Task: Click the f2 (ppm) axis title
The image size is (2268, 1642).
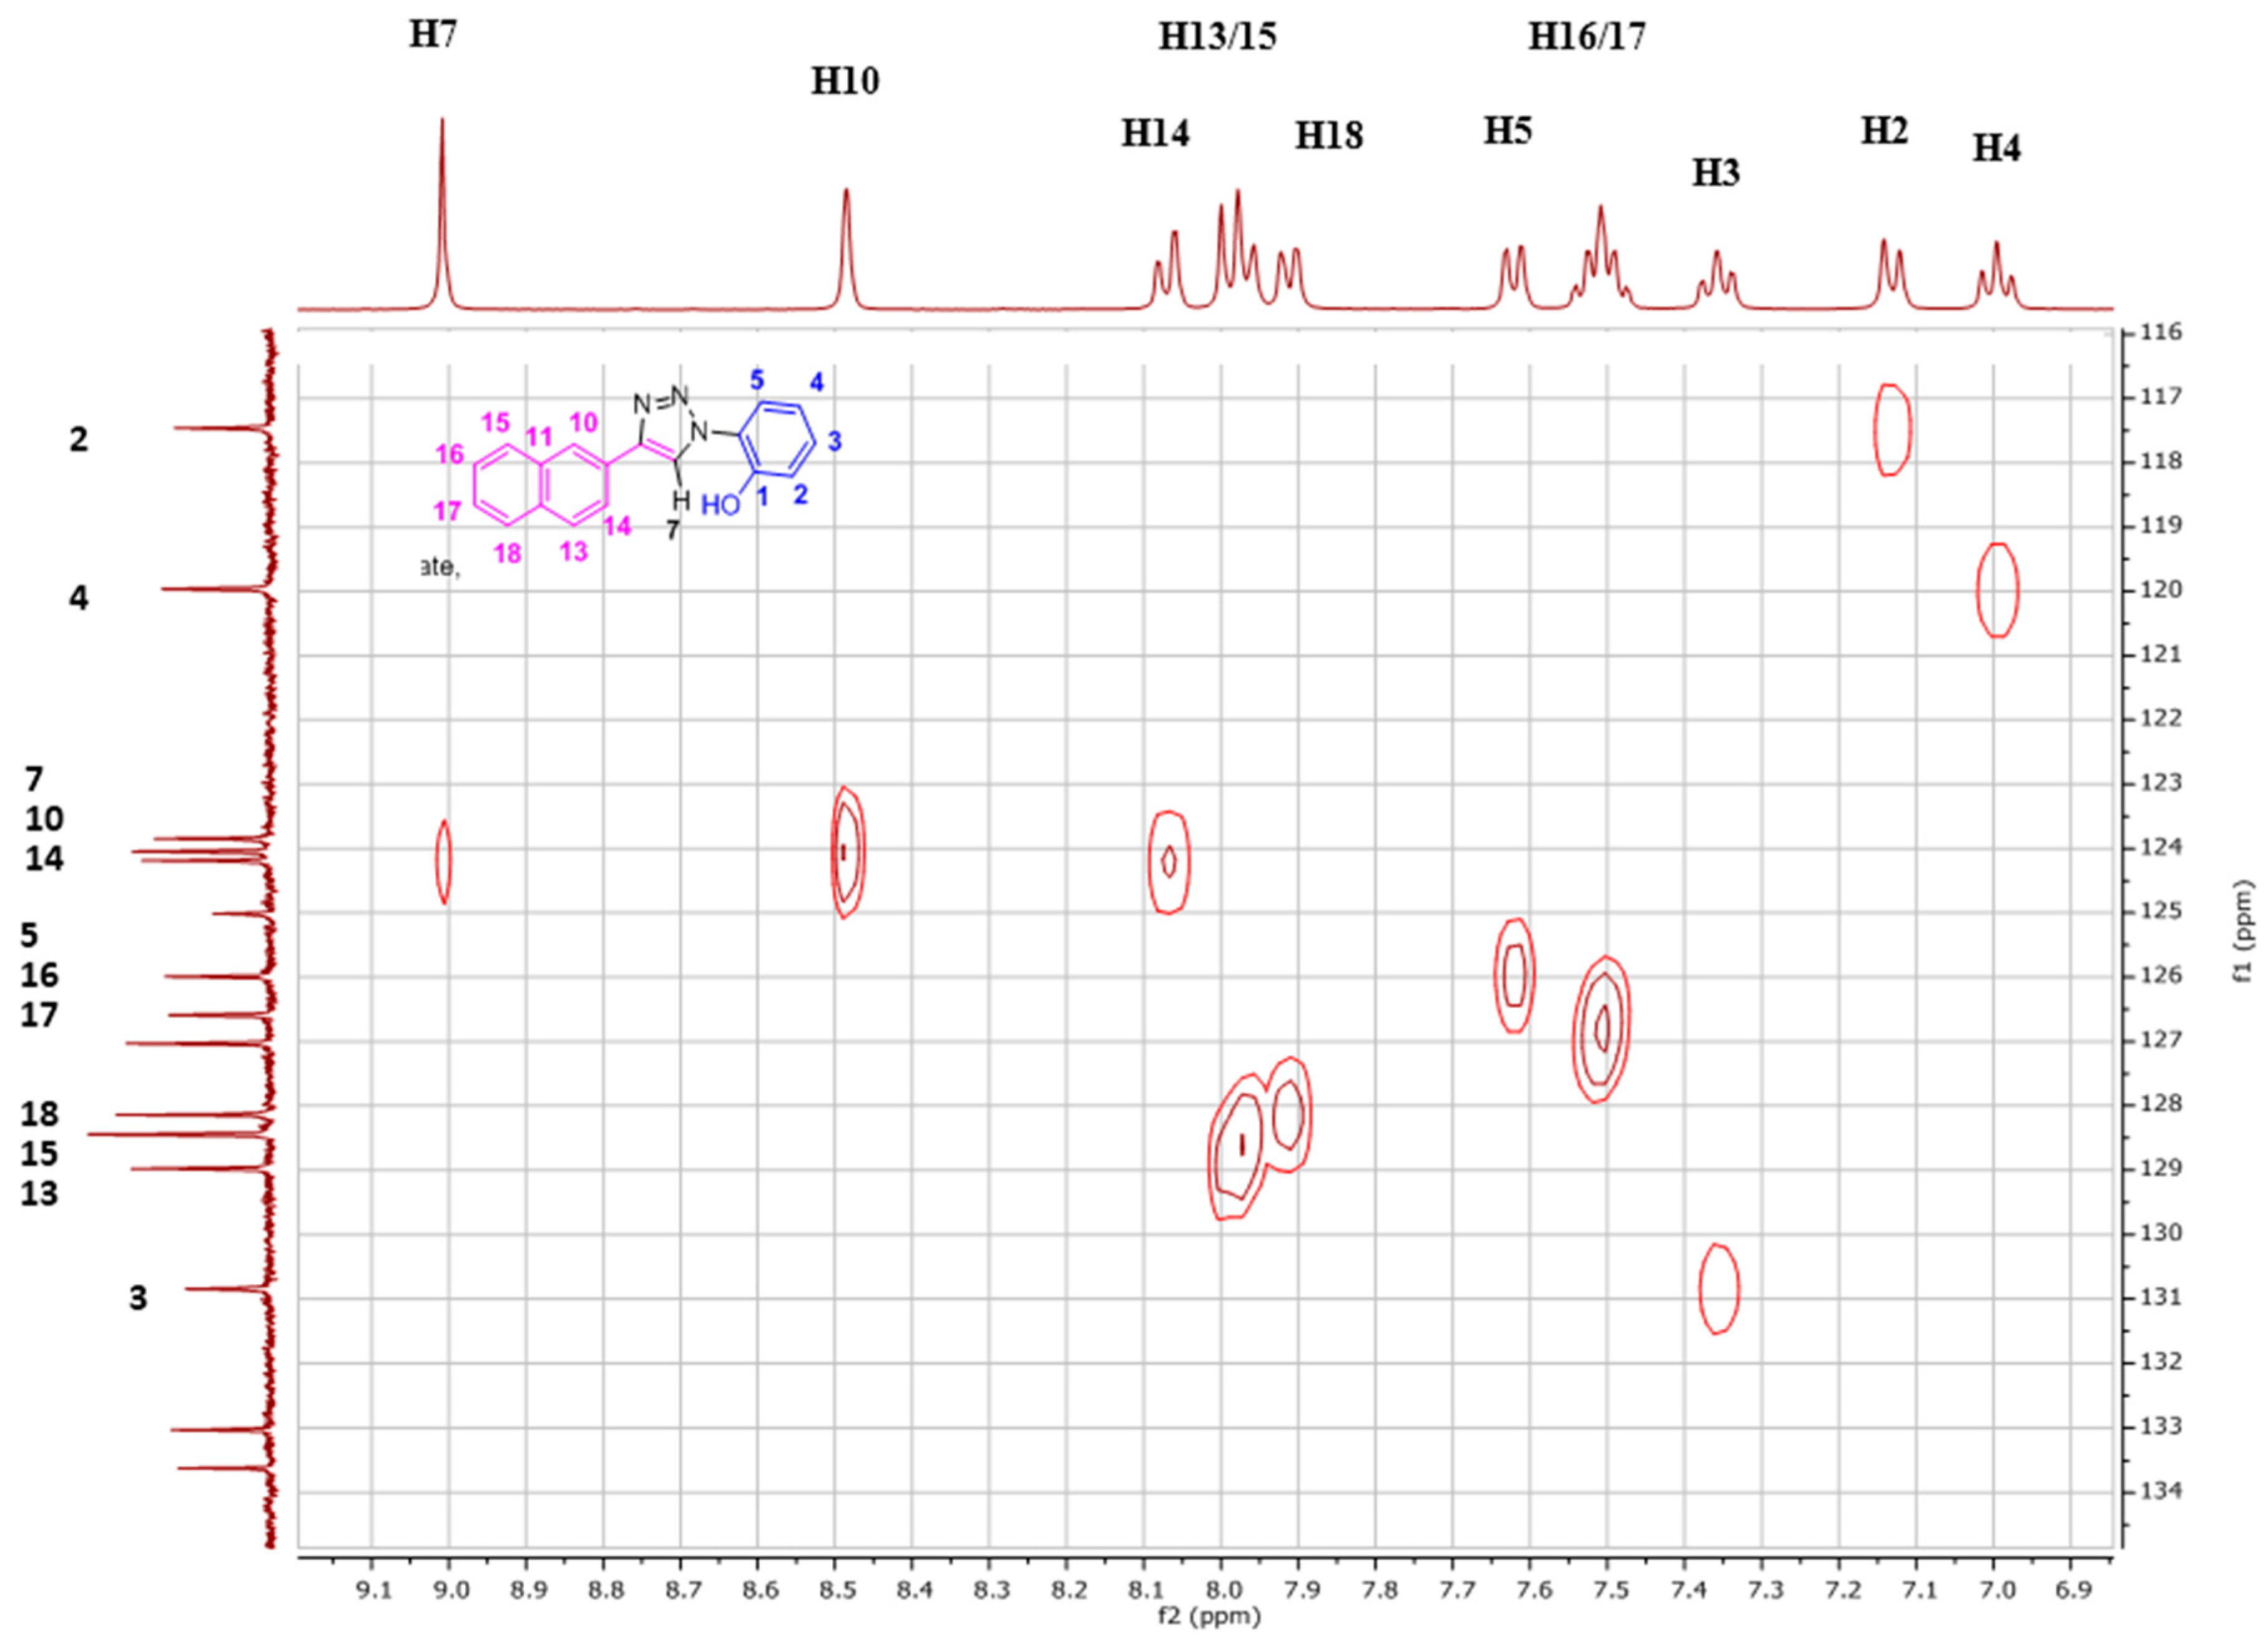Action: [1209, 1616]
